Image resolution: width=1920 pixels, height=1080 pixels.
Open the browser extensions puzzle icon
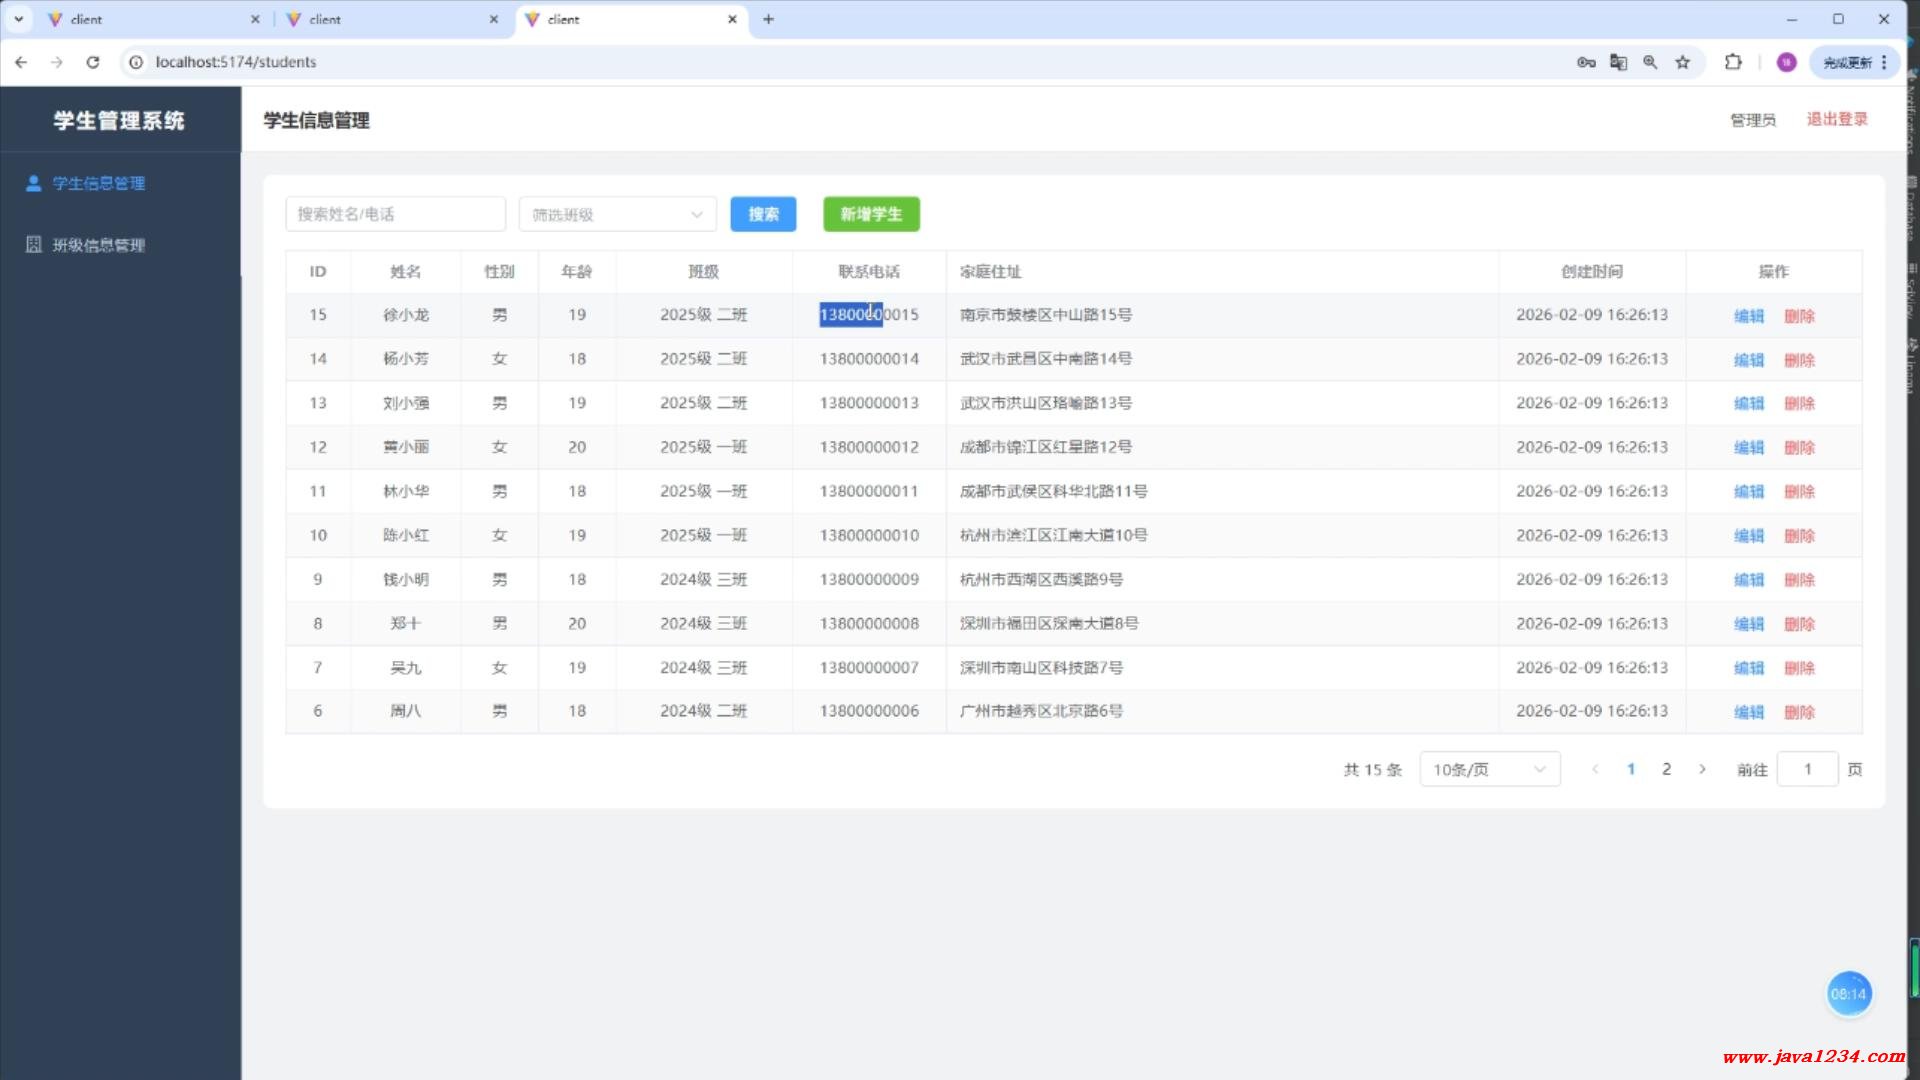(1733, 62)
